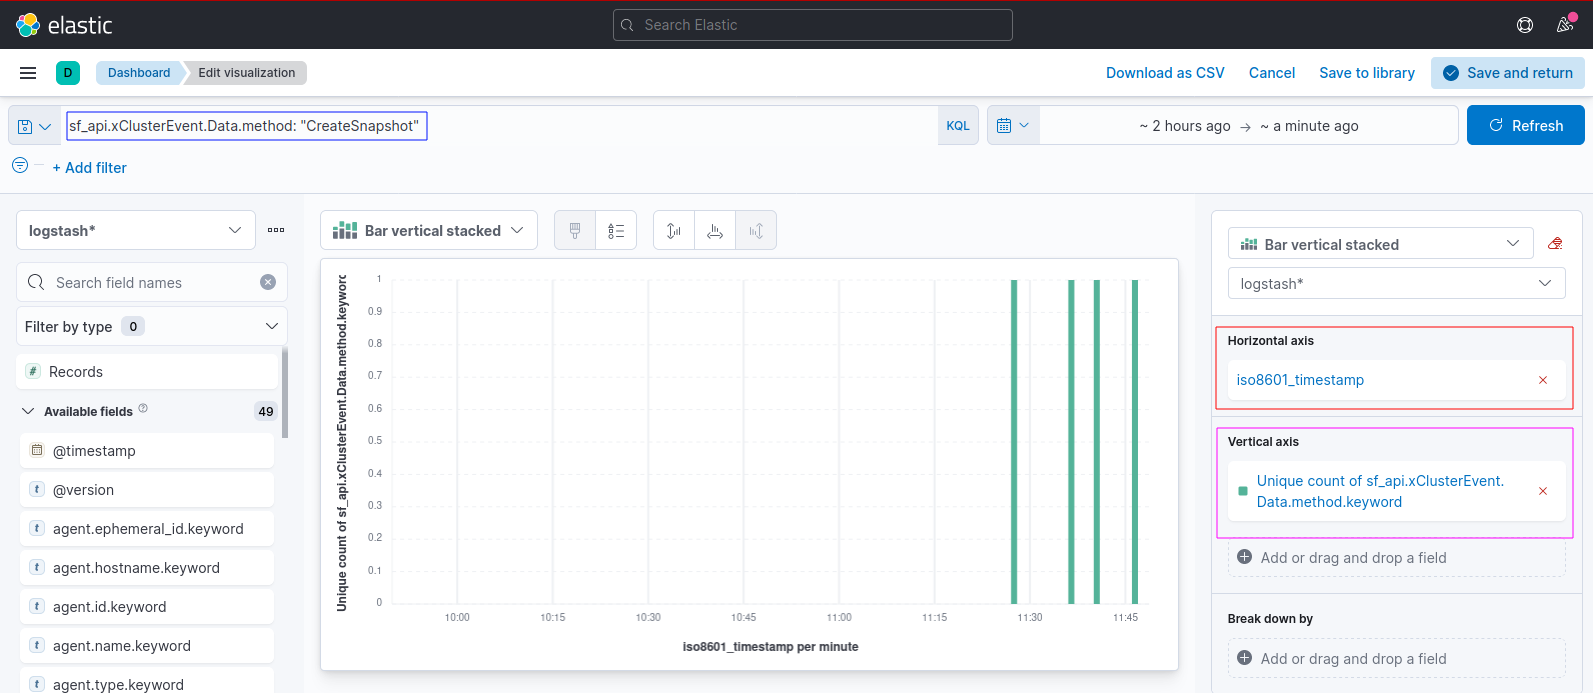Image resolution: width=1593 pixels, height=693 pixels.
Task: Select agent.hostname.keyword field
Action: coord(147,567)
